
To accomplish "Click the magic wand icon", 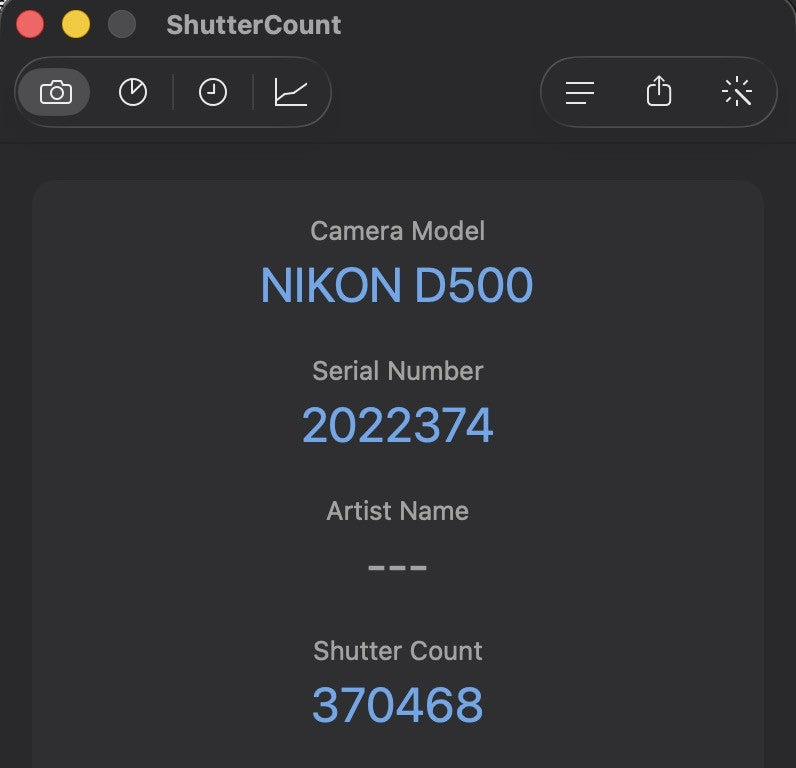I will coord(737,92).
